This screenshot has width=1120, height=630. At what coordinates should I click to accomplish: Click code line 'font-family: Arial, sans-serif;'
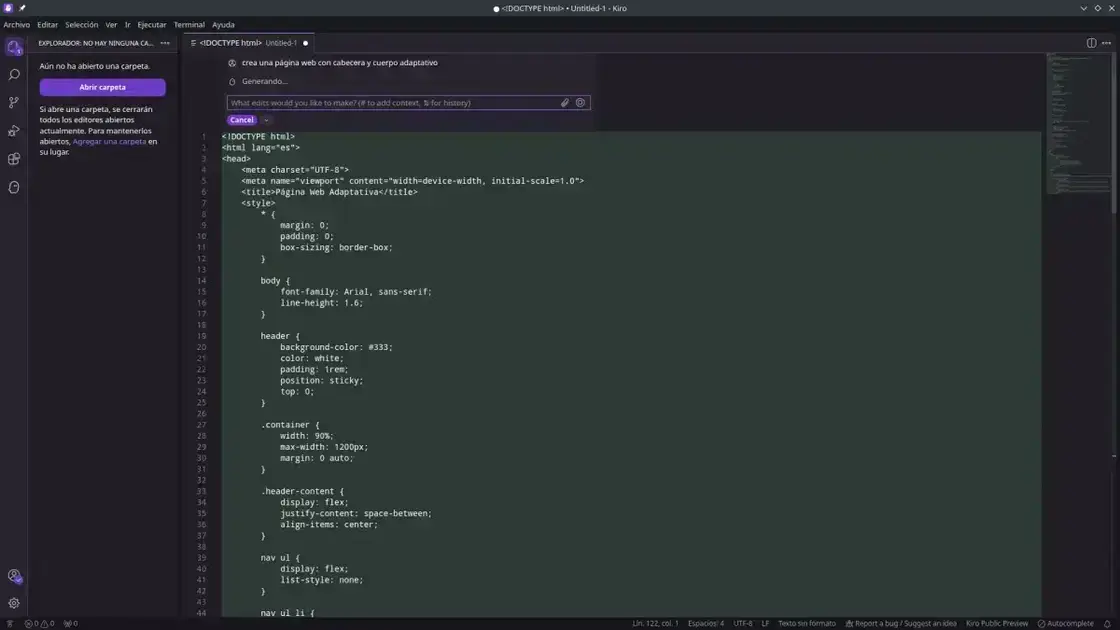tap(356, 292)
